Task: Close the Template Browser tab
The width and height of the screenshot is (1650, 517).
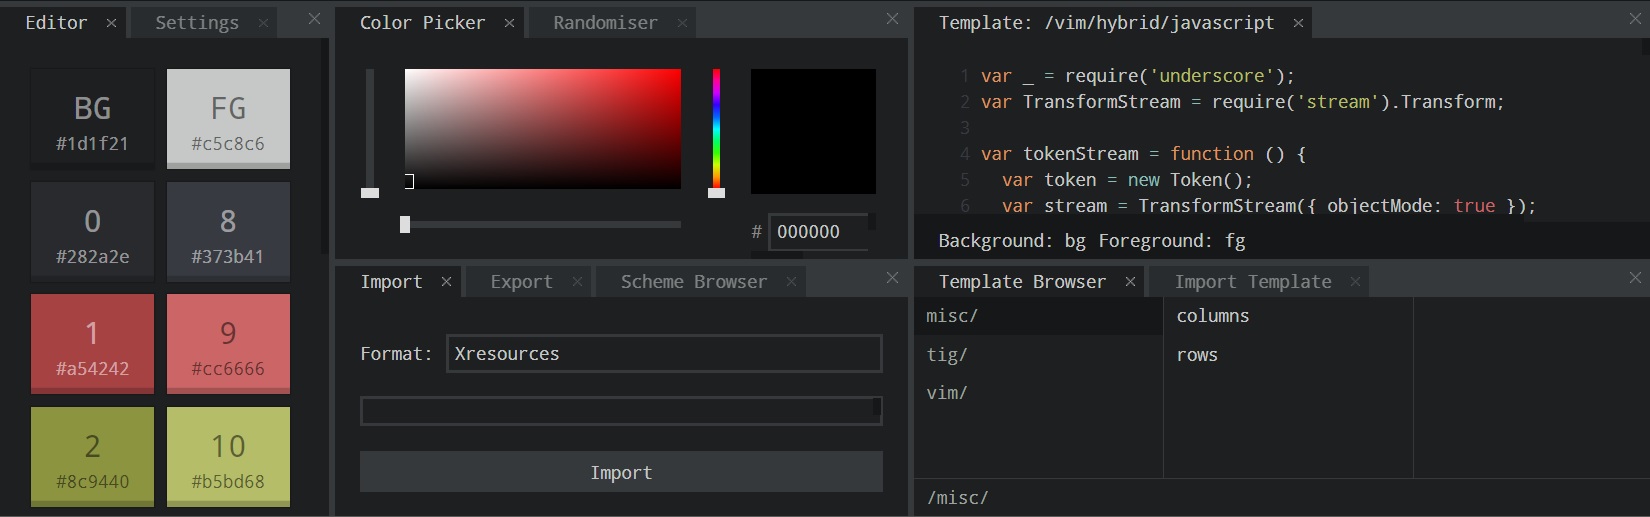Action: coord(1130,282)
